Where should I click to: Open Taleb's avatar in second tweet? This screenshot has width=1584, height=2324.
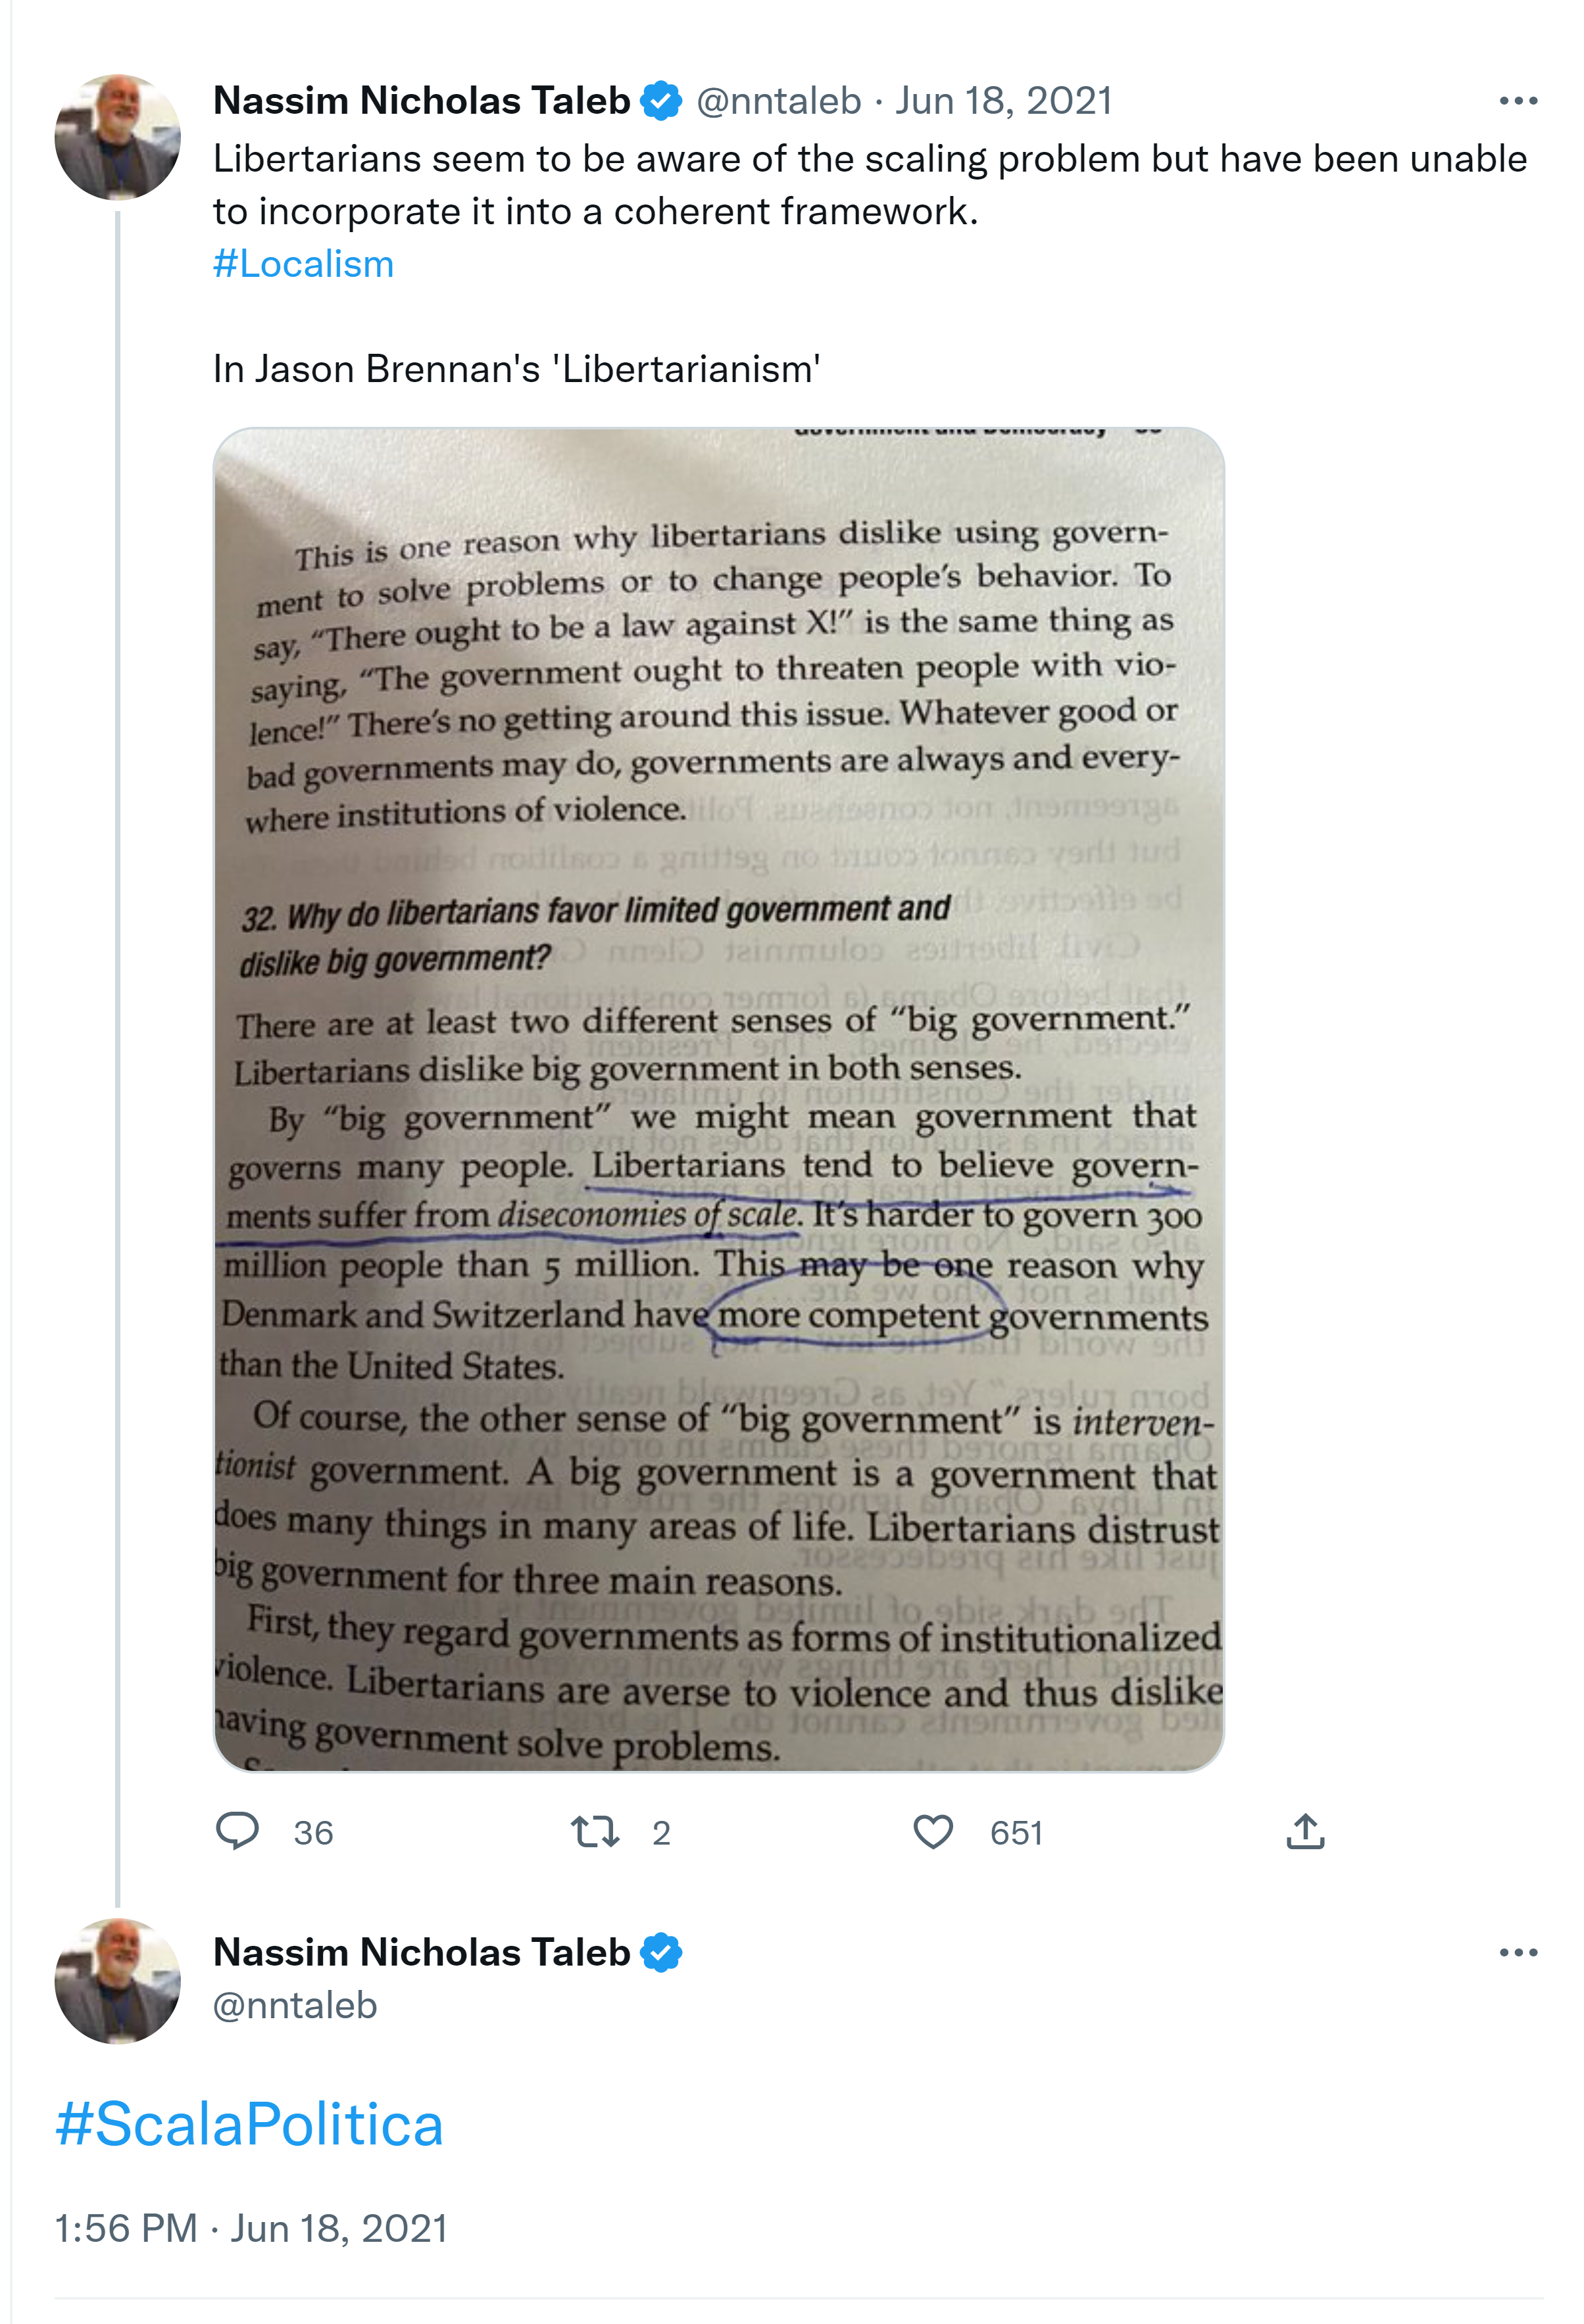[x=118, y=1981]
